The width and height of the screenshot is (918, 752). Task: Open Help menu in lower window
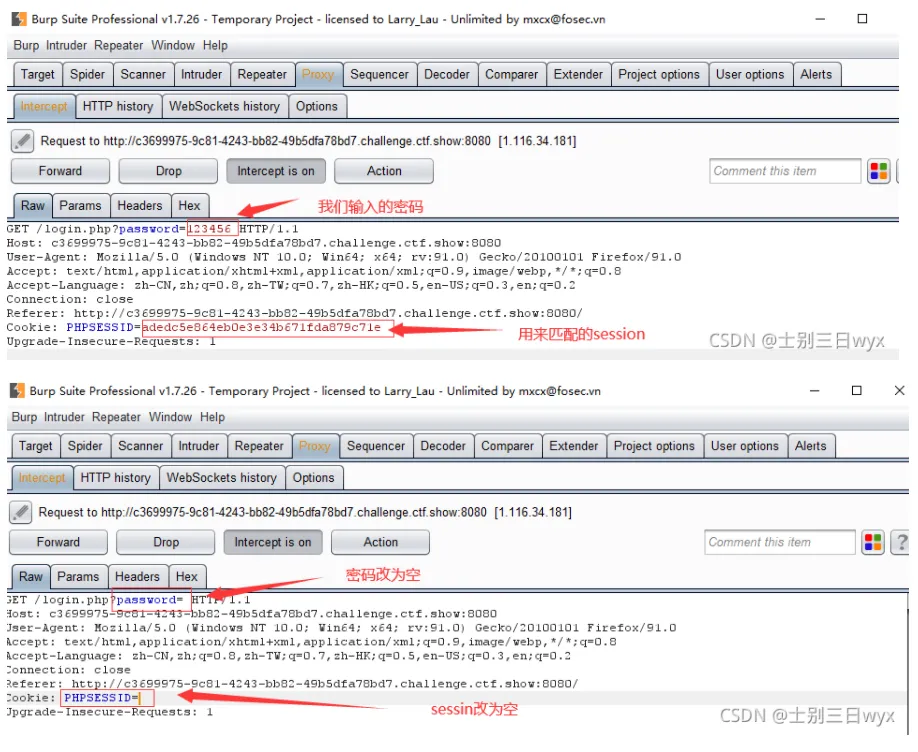point(212,417)
